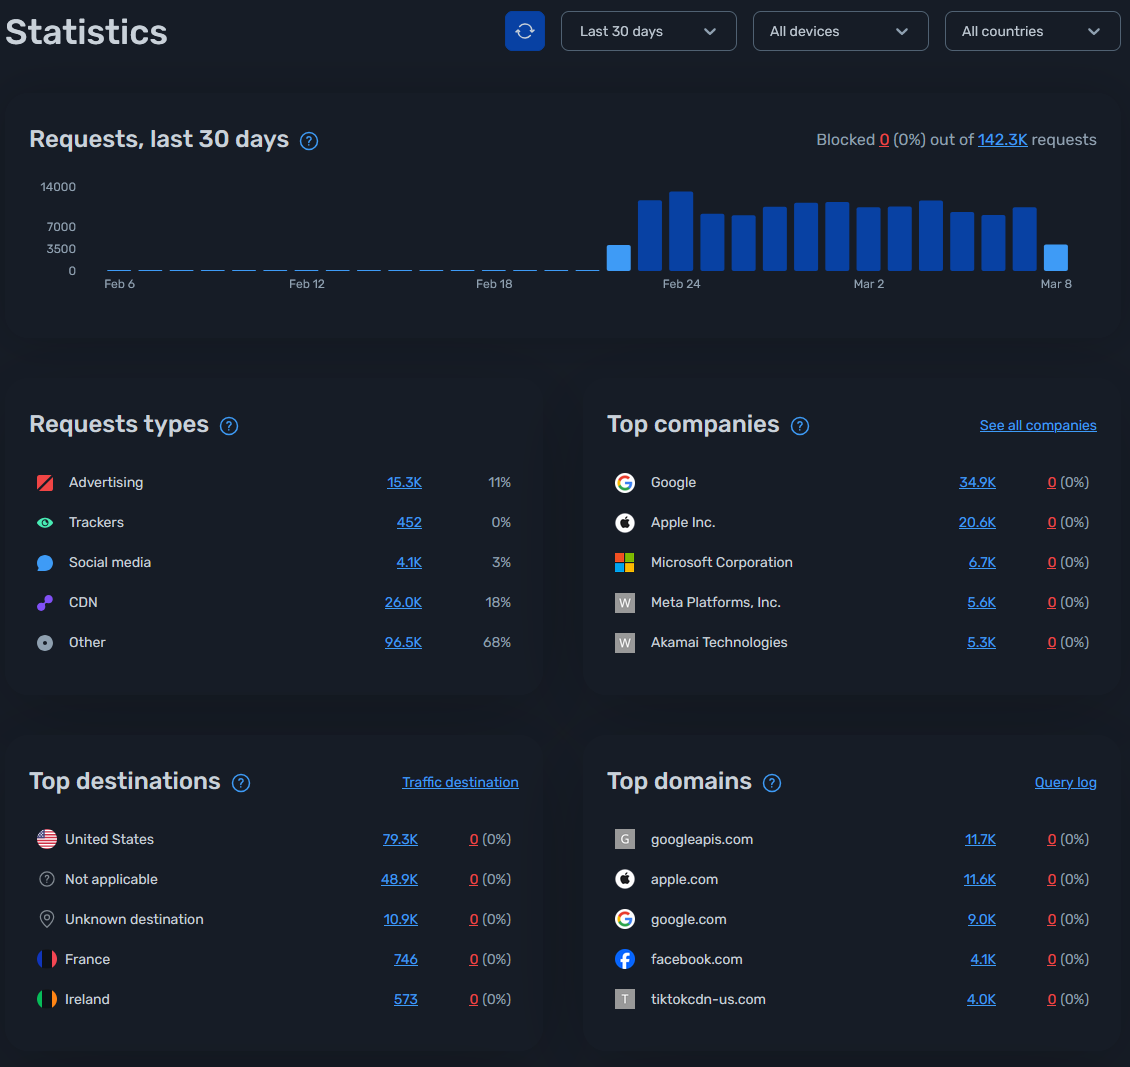Select the Microsoft Corporation logo
Image resolution: width=1130 pixels, height=1067 pixels.
(x=624, y=562)
